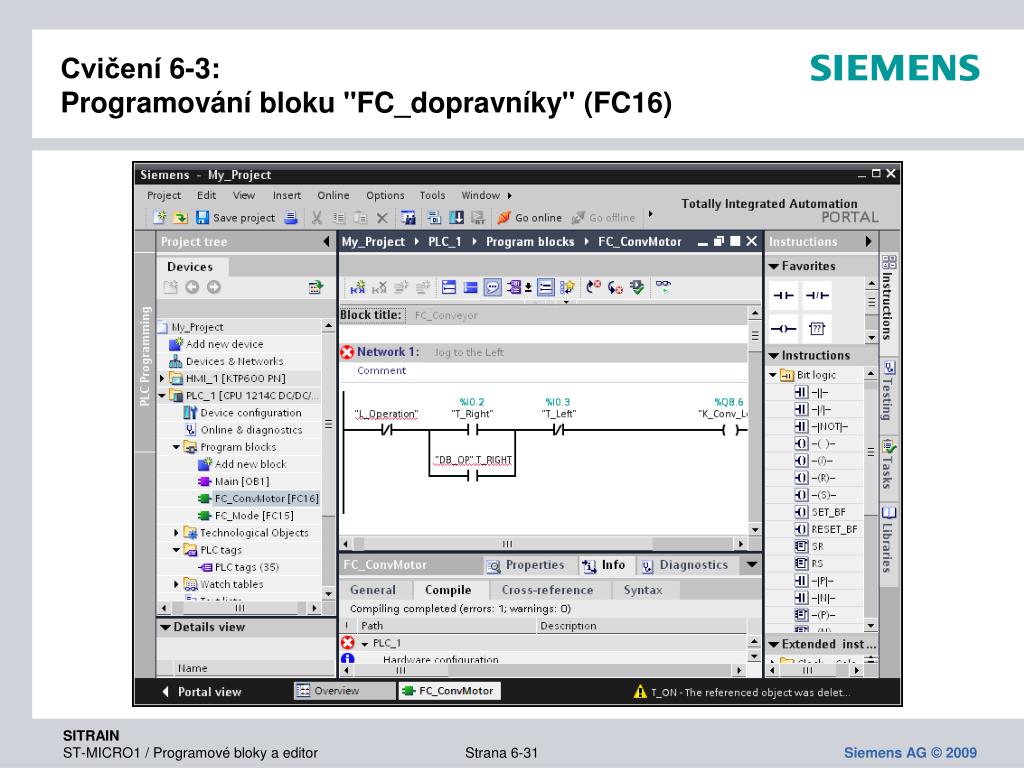Screen dimensions: 1024x768
Task: Click the FC_ConvMotor taskbar button
Action: coord(449,691)
